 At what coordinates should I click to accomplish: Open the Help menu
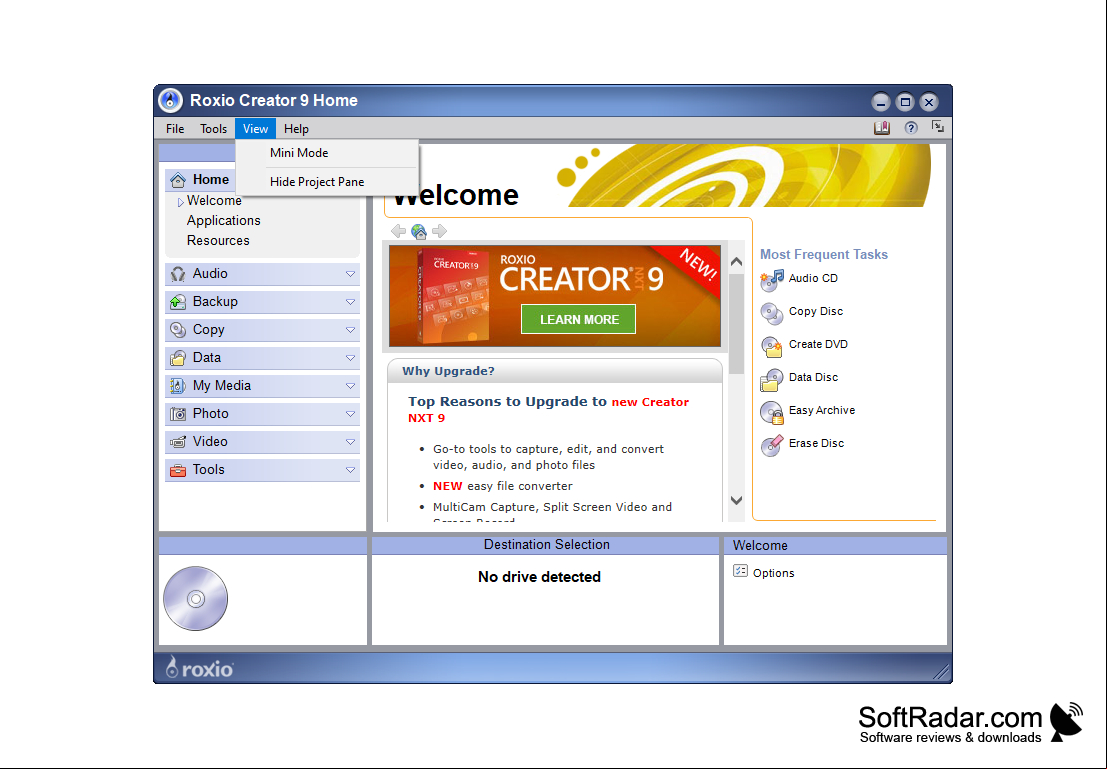coord(297,129)
